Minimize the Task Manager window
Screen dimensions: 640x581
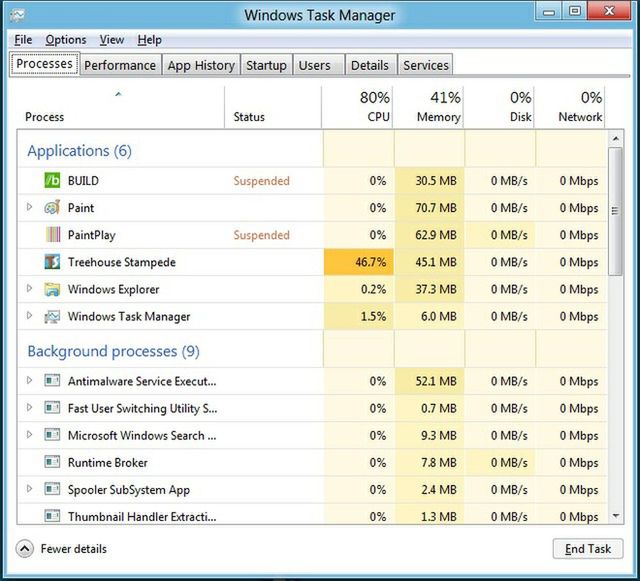pos(549,11)
